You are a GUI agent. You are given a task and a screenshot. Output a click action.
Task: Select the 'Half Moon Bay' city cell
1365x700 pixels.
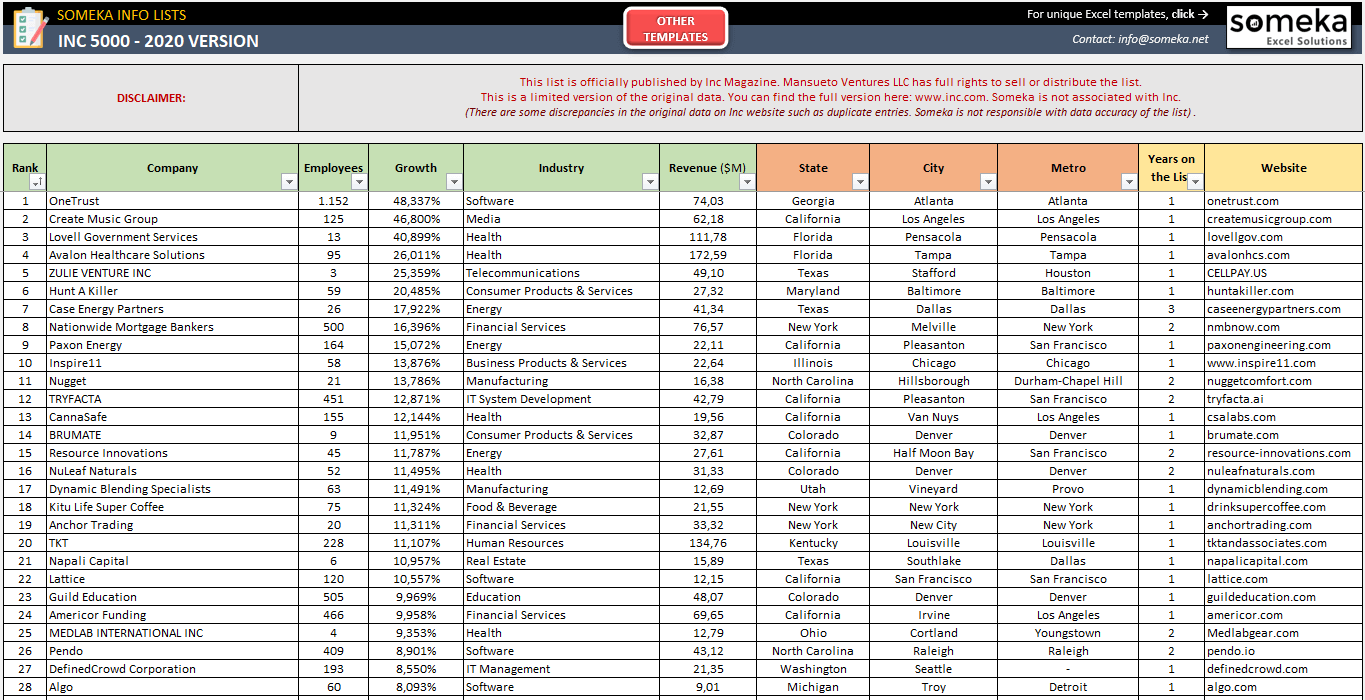point(934,453)
